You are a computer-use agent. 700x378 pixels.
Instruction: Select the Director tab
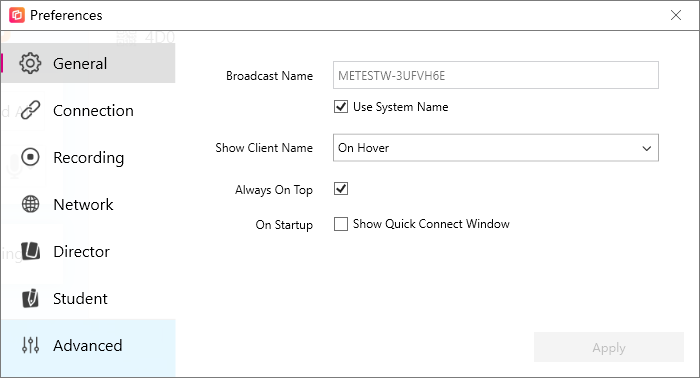pos(88,251)
